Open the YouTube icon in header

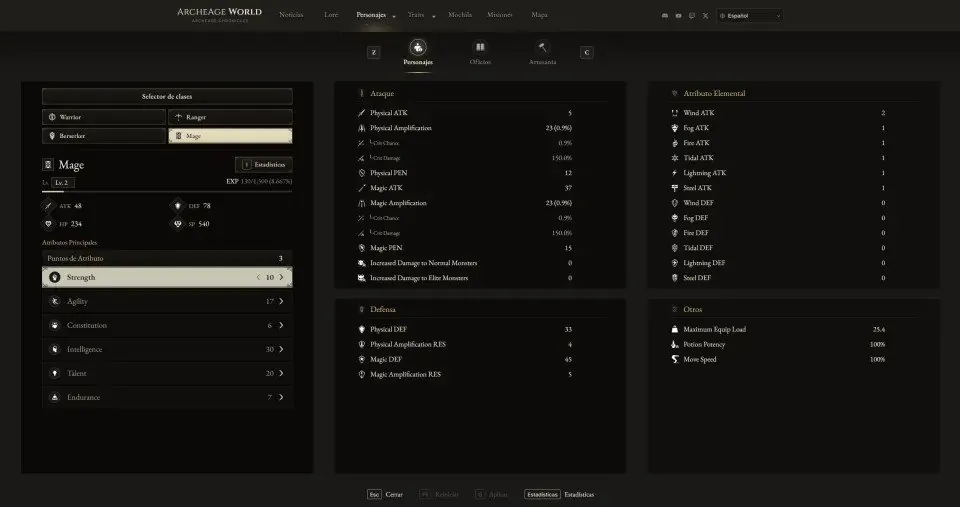678,16
